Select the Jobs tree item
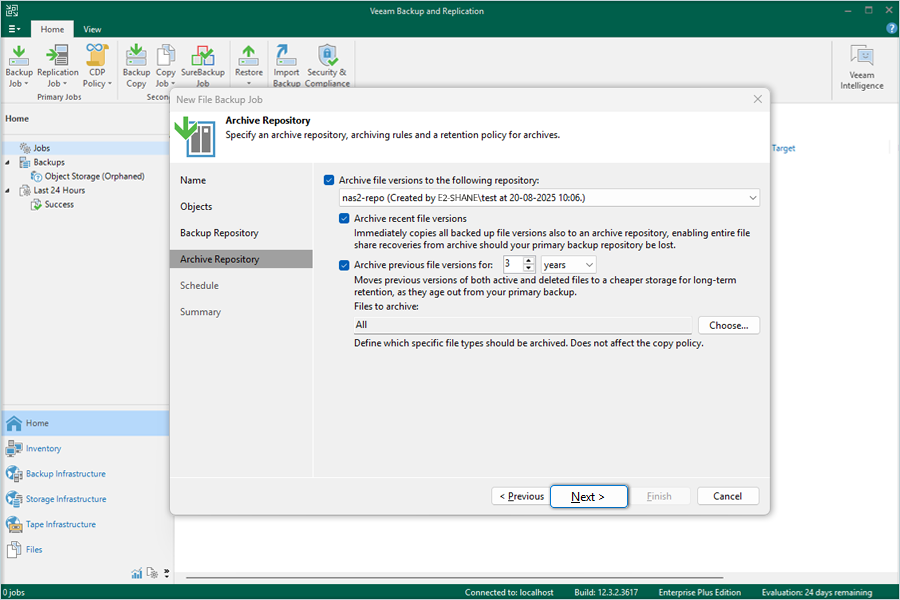 [x=41, y=148]
